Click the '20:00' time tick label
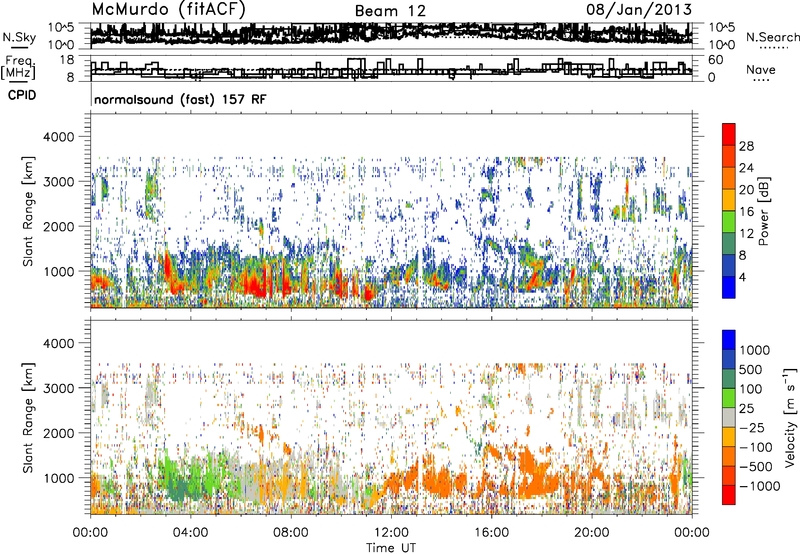This screenshot has width=800, height=554. tap(591, 533)
